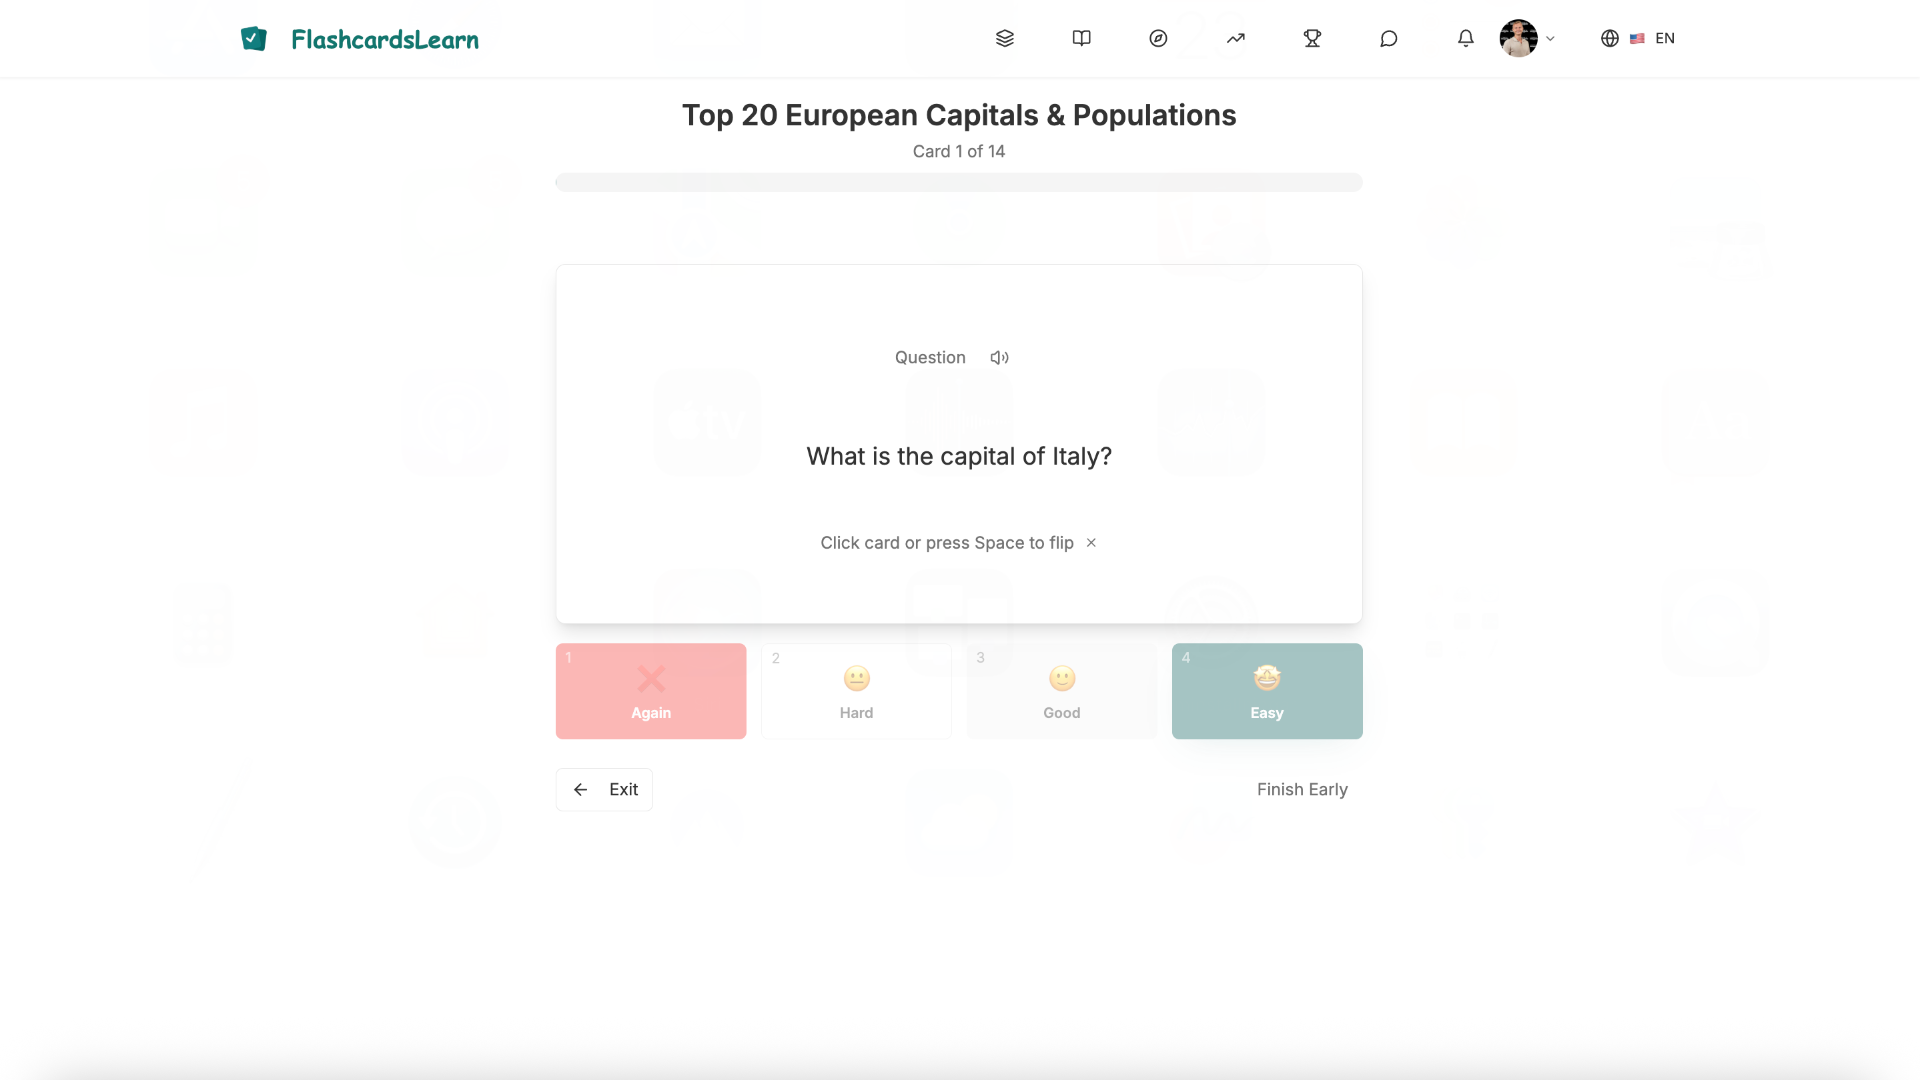This screenshot has height=1080, width=1920.
Task: Play question audio with speaker icon
Action: (999, 358)
